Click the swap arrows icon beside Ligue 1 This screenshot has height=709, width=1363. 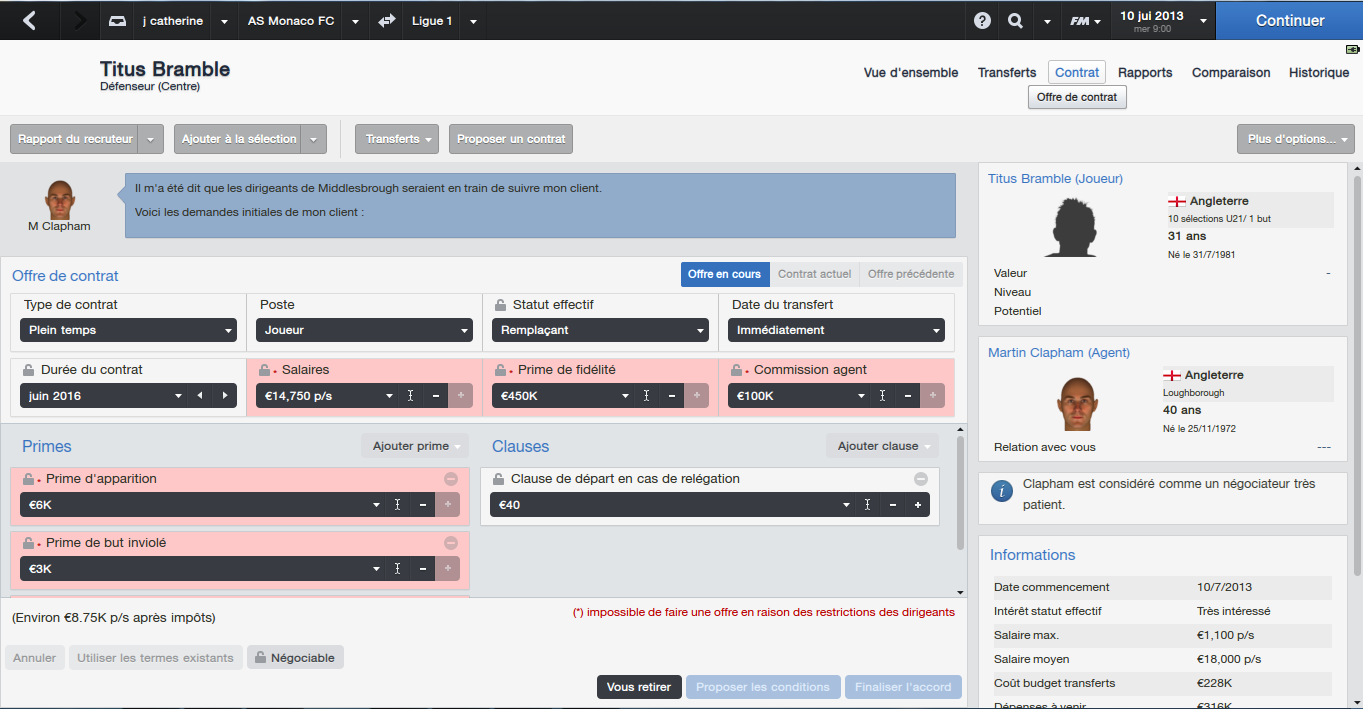[387, 20]
